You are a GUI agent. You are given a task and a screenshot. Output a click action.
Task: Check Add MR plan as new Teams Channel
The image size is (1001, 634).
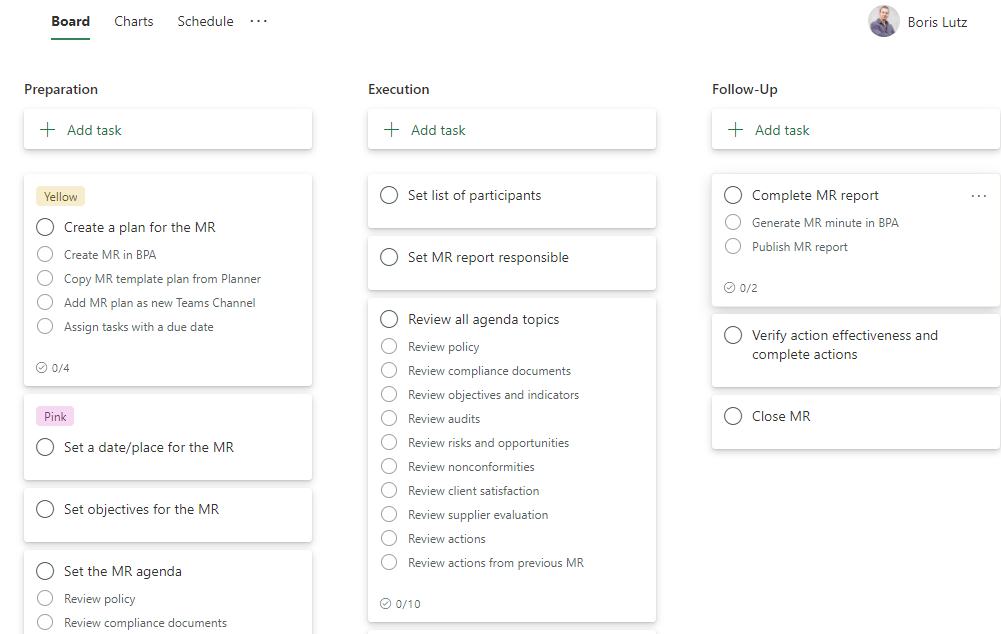click(45, 302)
